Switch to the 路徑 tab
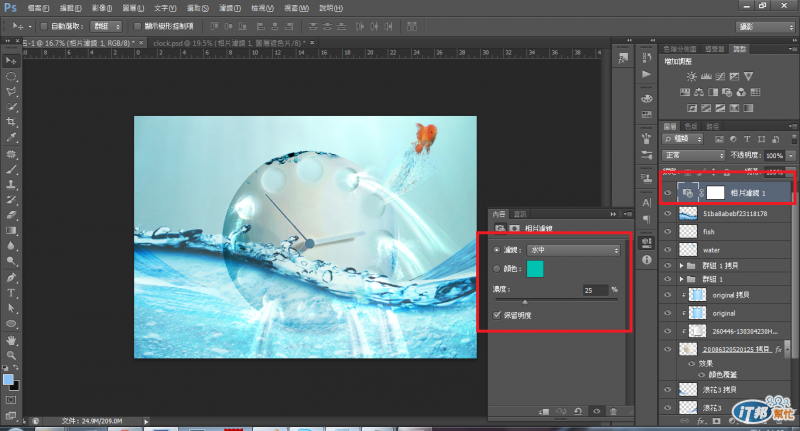Viewport: 800px width, 431px height. [x=713, y=126]
